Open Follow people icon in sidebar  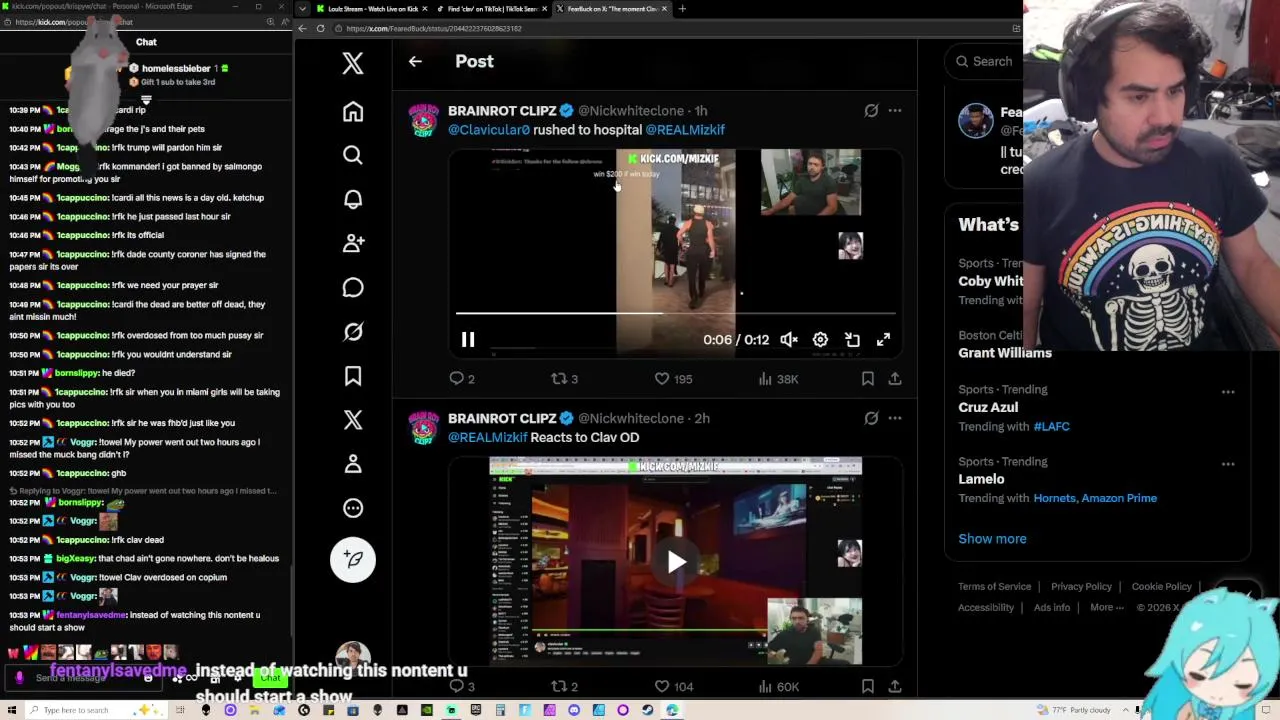(x=353, y=243)
